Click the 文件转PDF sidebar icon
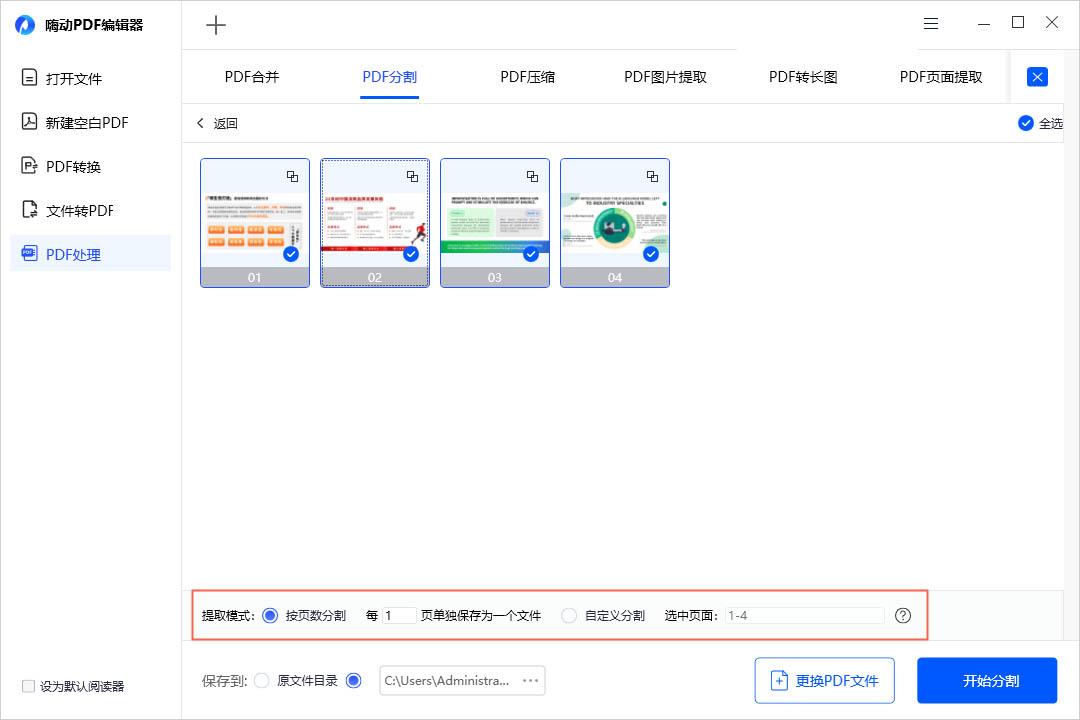The image size is (1080, 720). [29, 209]
